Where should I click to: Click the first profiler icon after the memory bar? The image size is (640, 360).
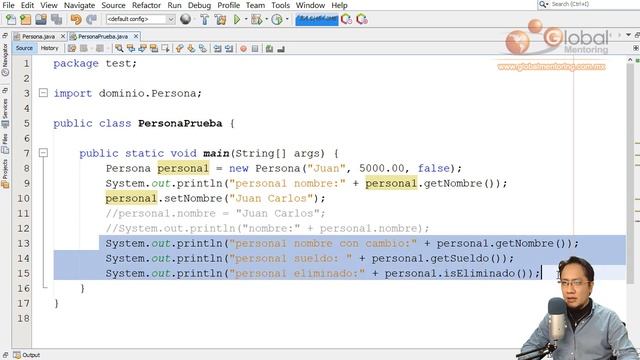346,19
